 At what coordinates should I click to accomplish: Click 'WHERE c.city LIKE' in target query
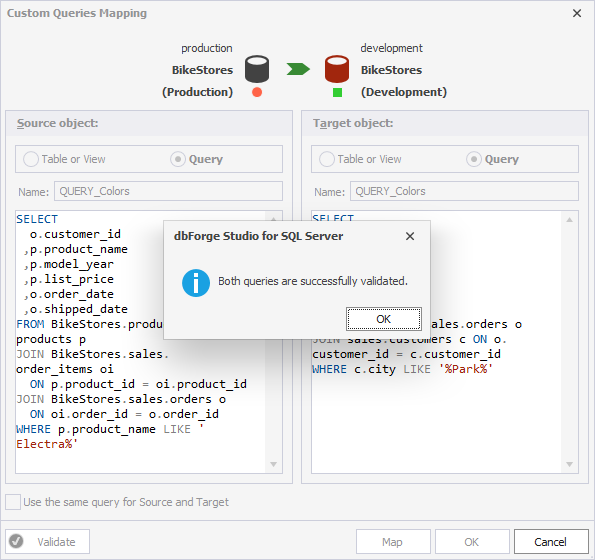(x=371, y=369)
